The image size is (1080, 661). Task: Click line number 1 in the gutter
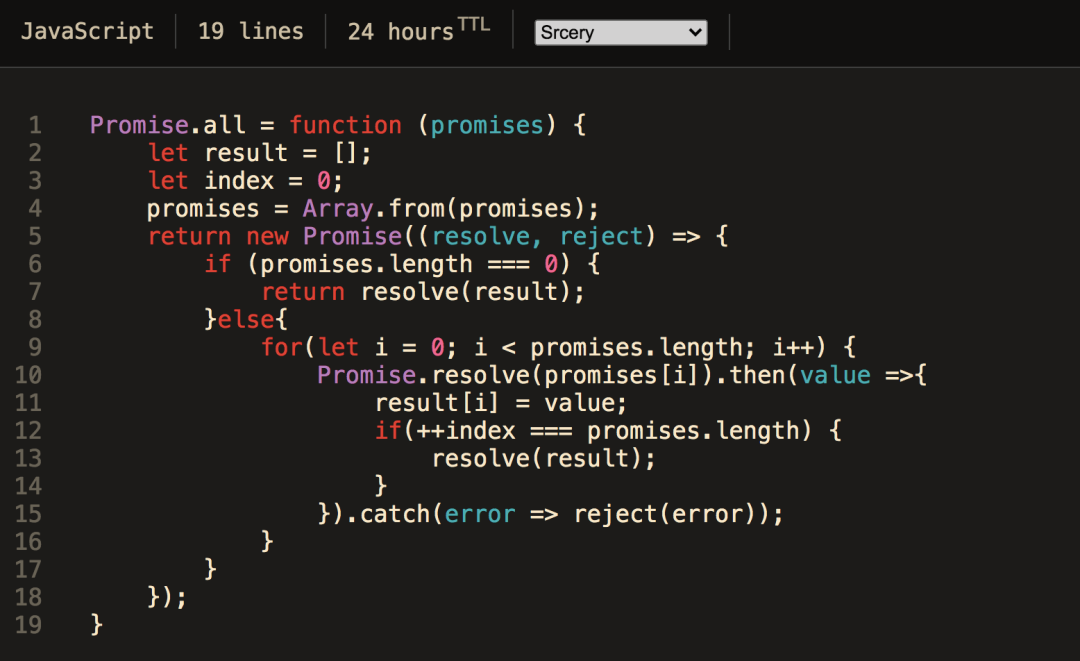pos(35,125)
